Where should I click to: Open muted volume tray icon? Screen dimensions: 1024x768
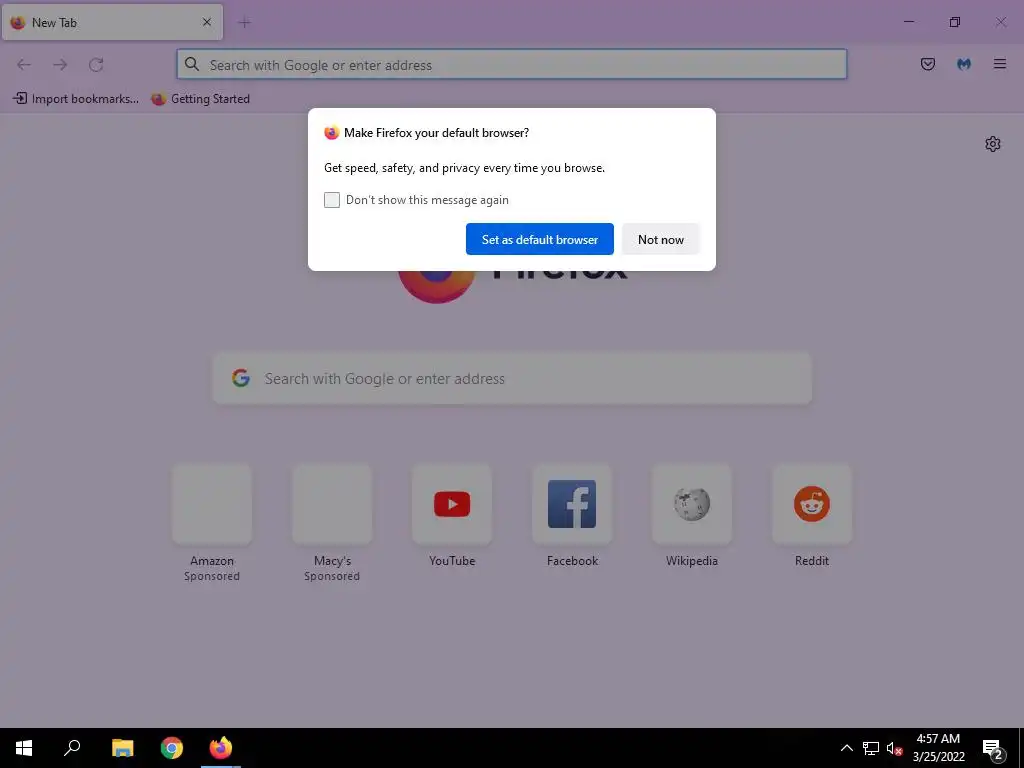895,748
